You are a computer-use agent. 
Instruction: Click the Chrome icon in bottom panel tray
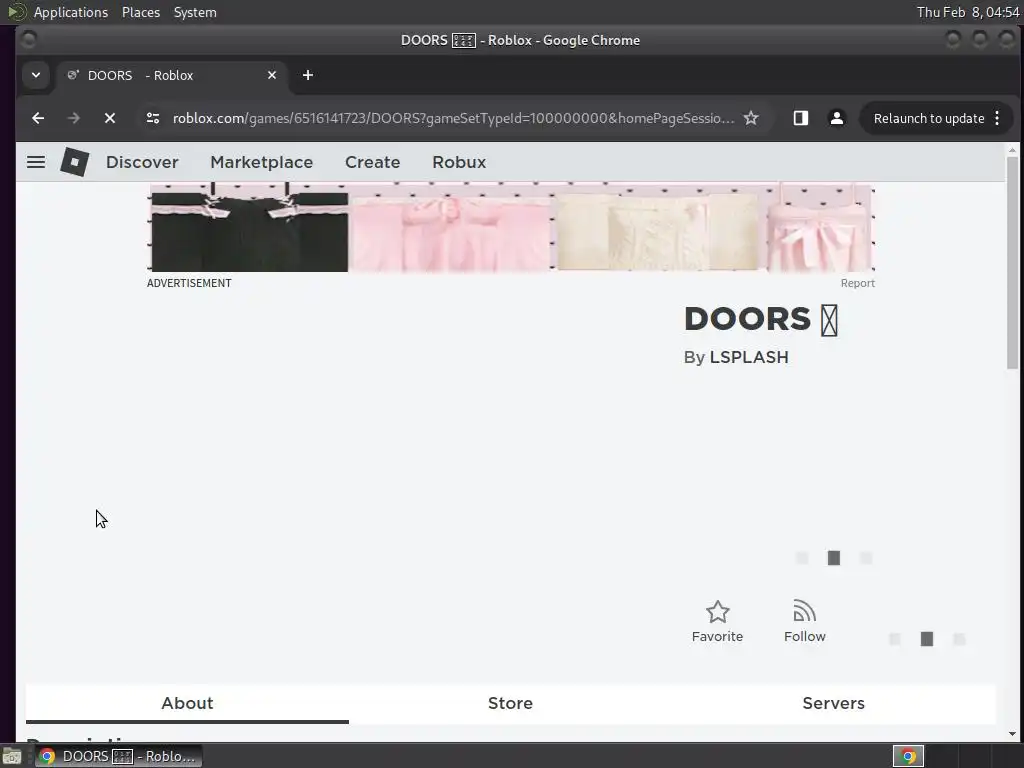click(908, 756)
